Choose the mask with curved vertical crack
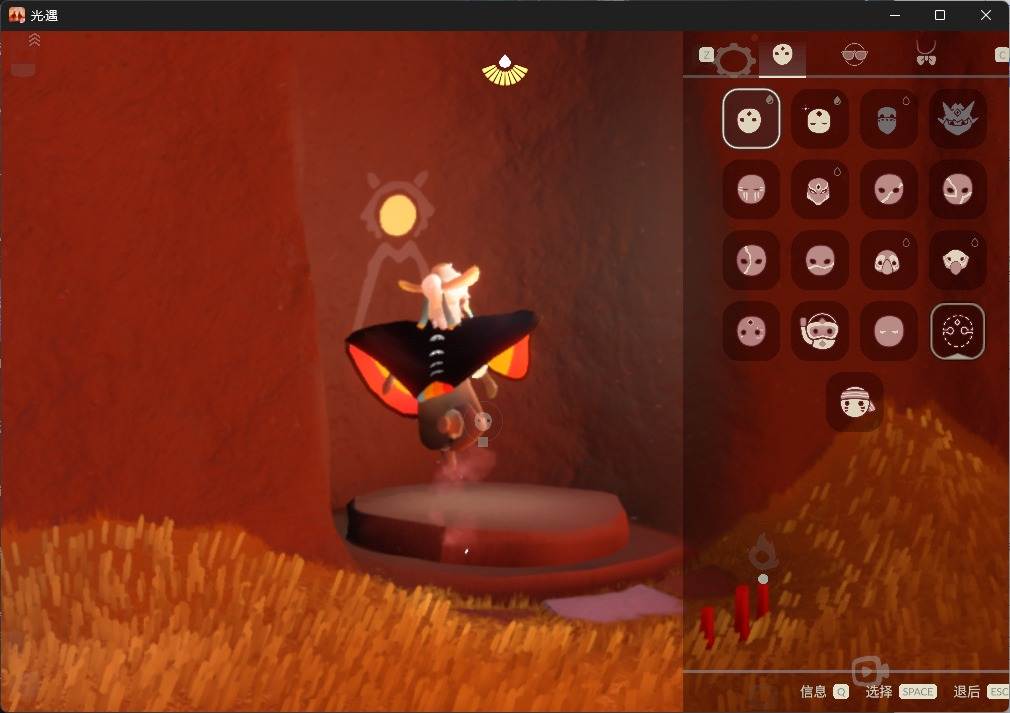The image size is (1010, 713). (x=751, y=260)
